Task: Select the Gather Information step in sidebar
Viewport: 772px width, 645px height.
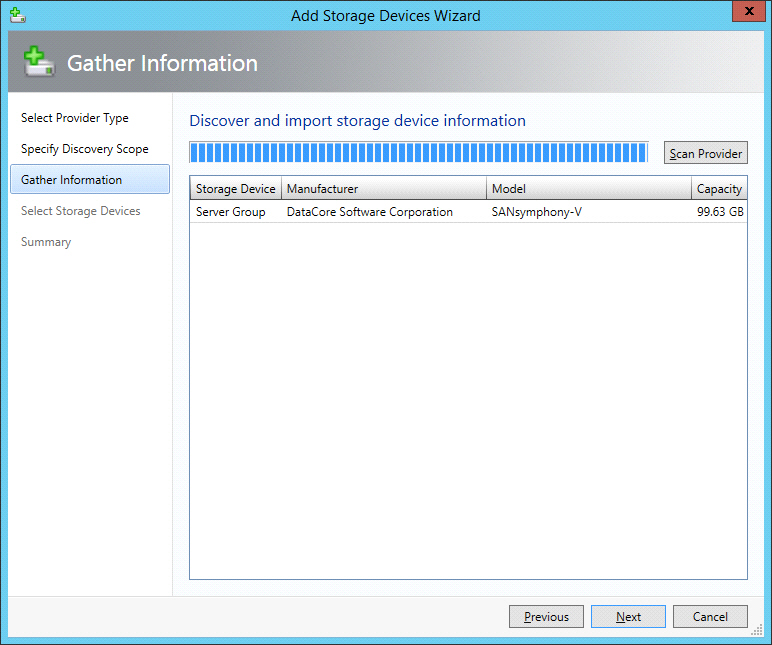Action: pyautogui.click(x=72, y=180)
